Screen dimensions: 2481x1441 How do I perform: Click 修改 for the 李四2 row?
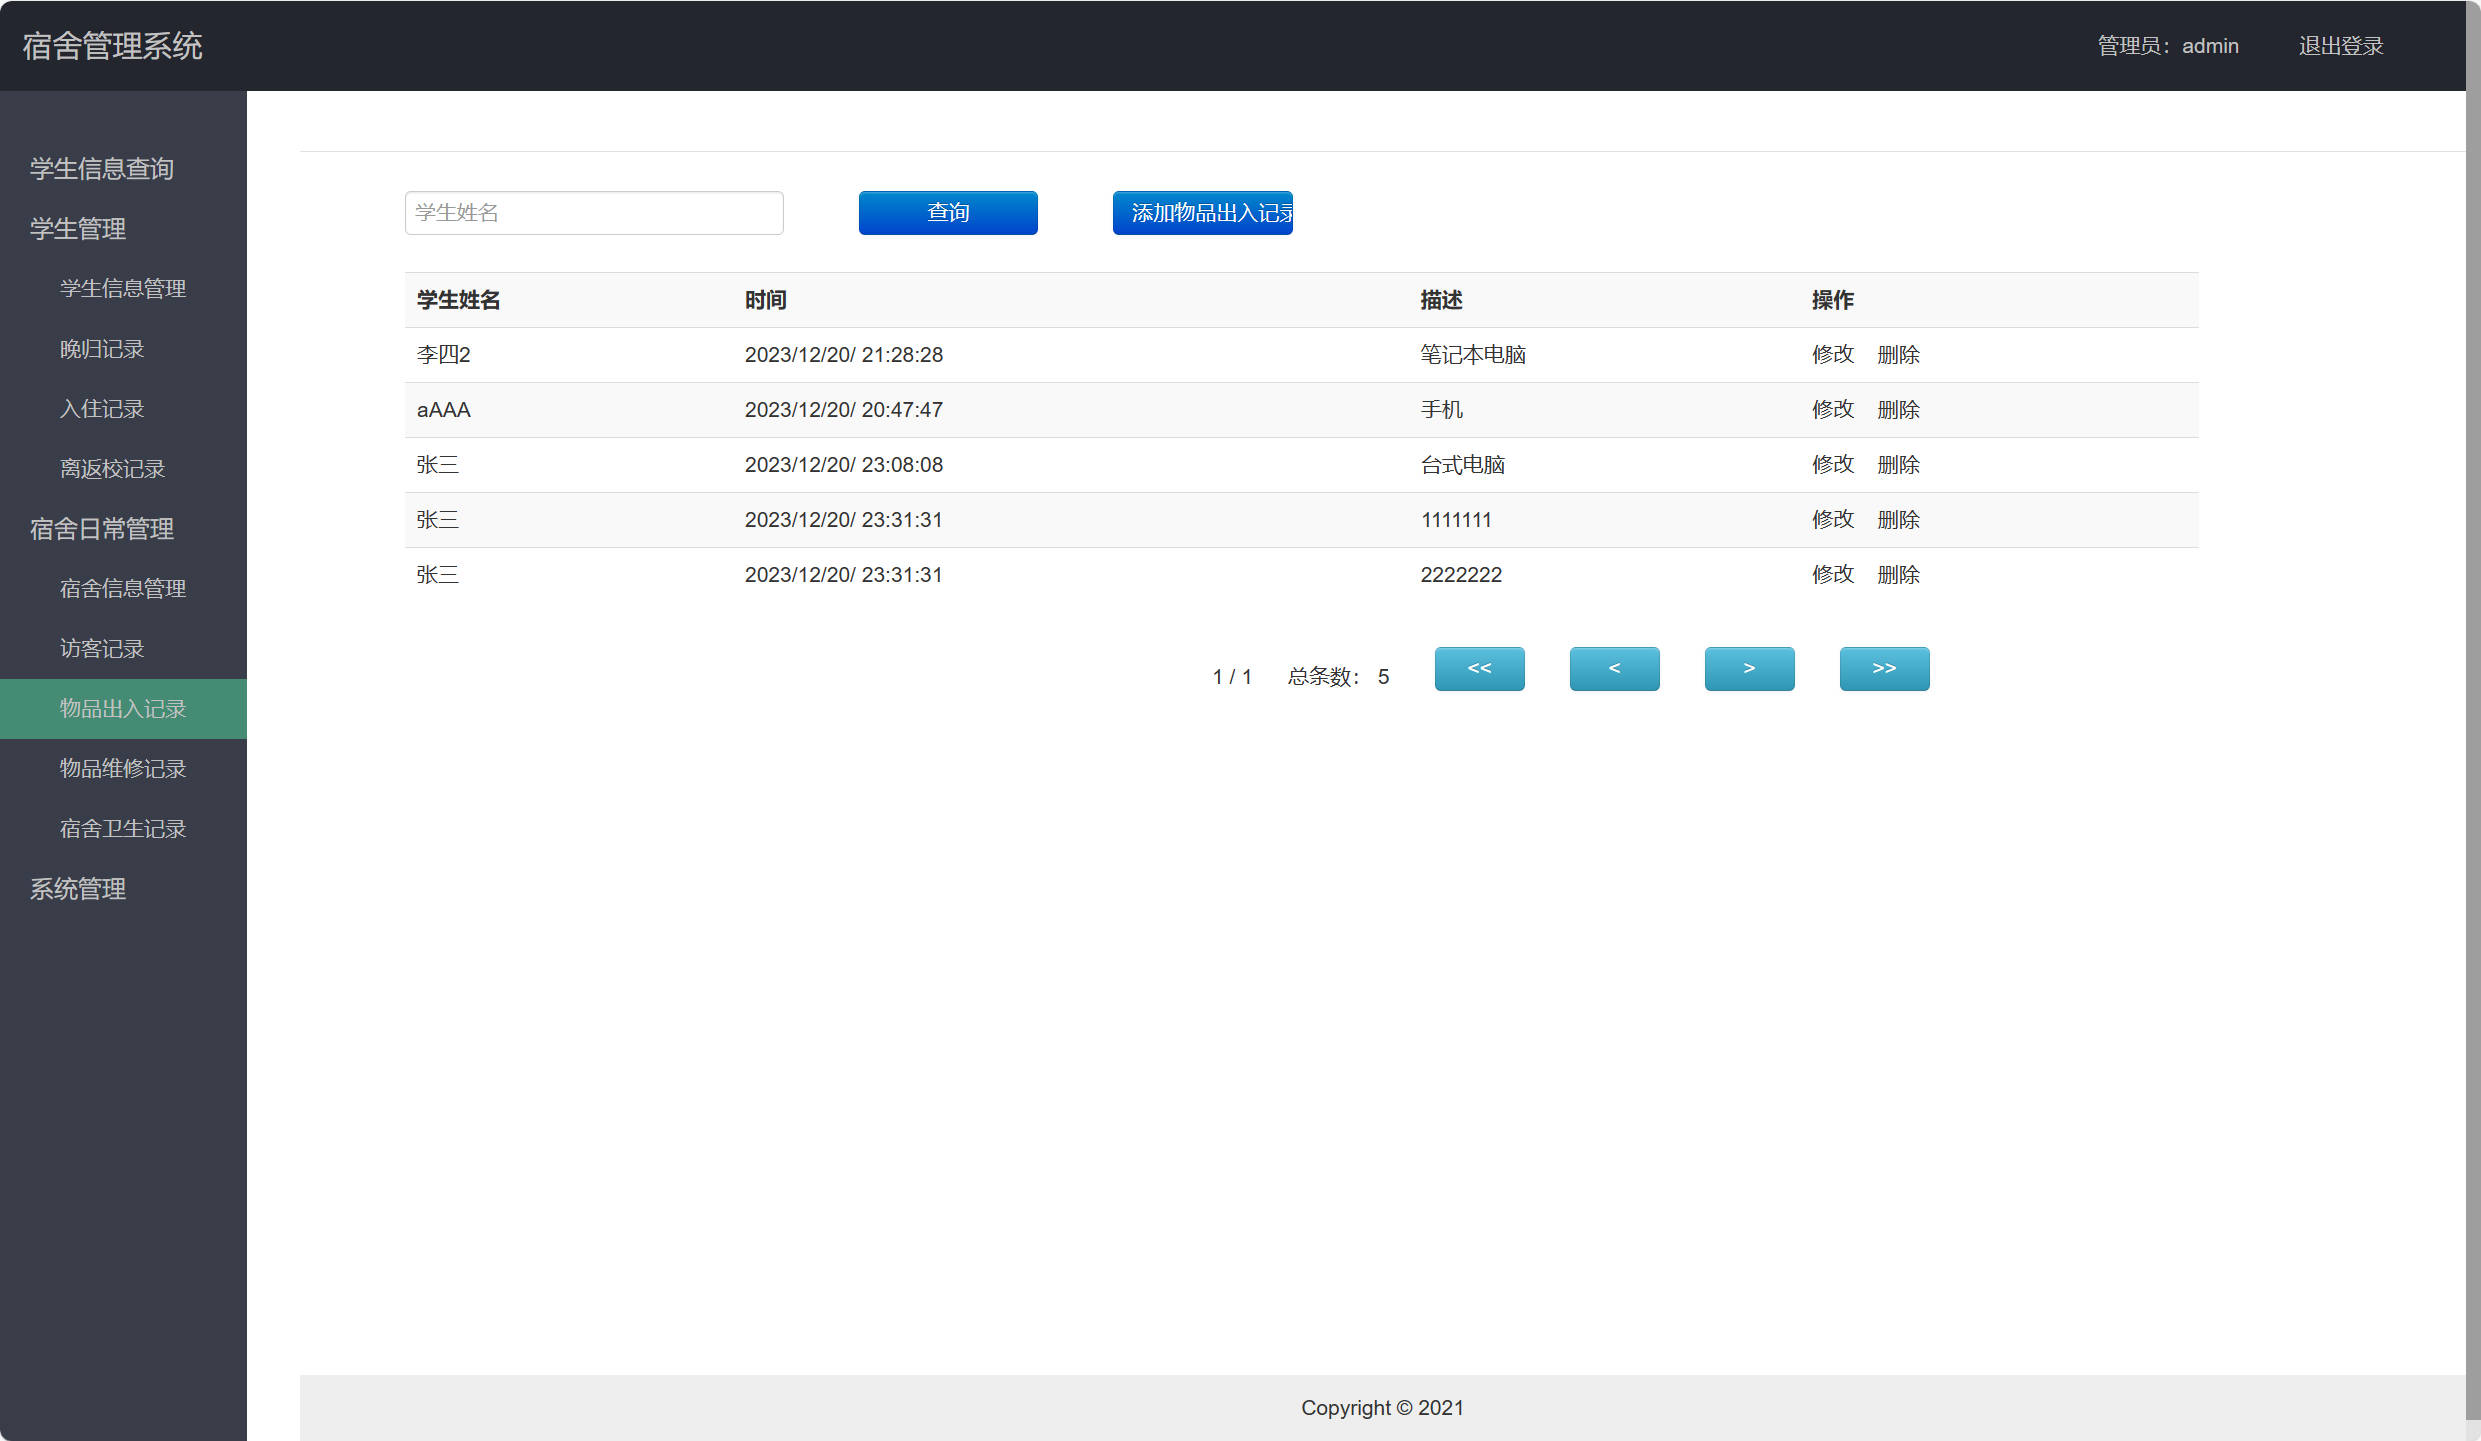[1832, 355]
